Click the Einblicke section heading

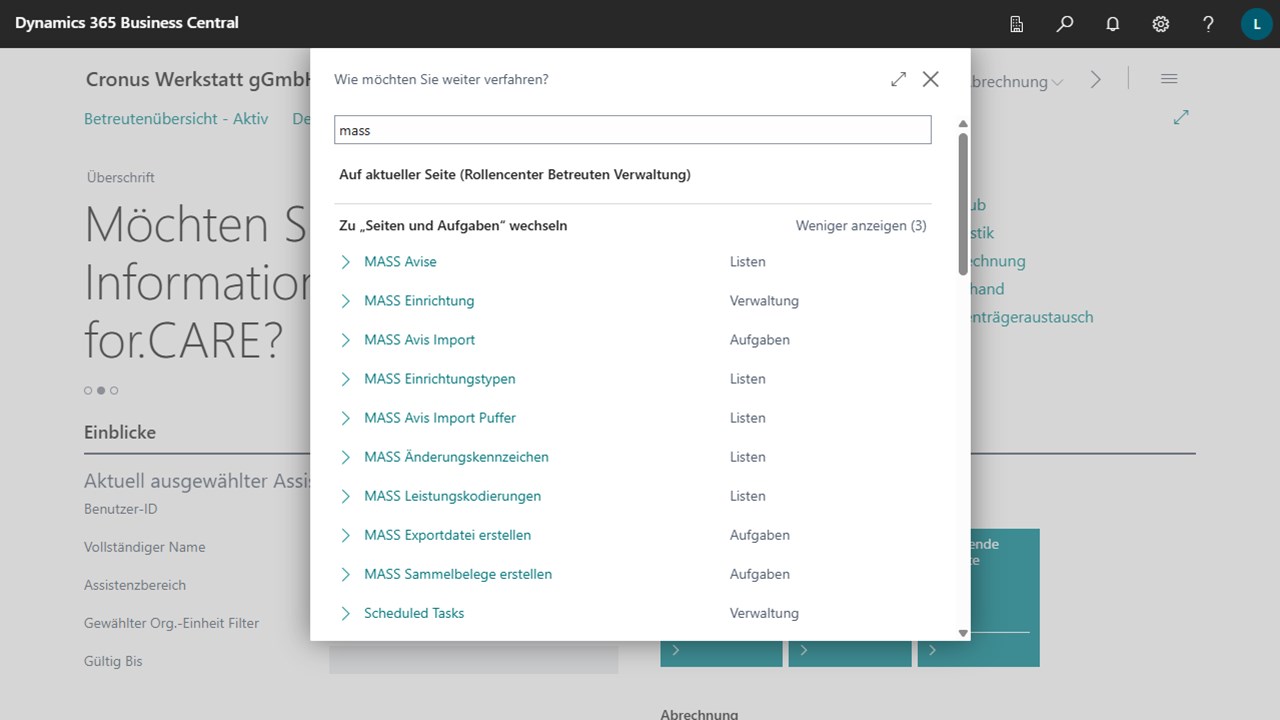(x=120, y=432)
